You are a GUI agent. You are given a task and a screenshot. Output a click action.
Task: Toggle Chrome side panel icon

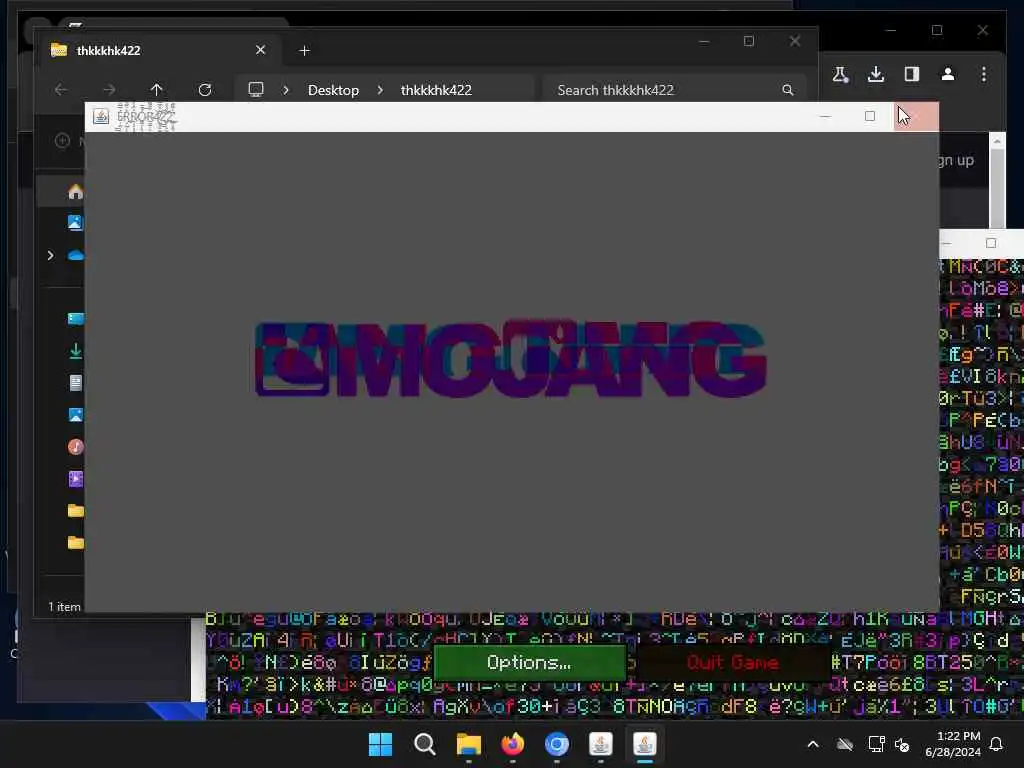click(x=912, y=74)
